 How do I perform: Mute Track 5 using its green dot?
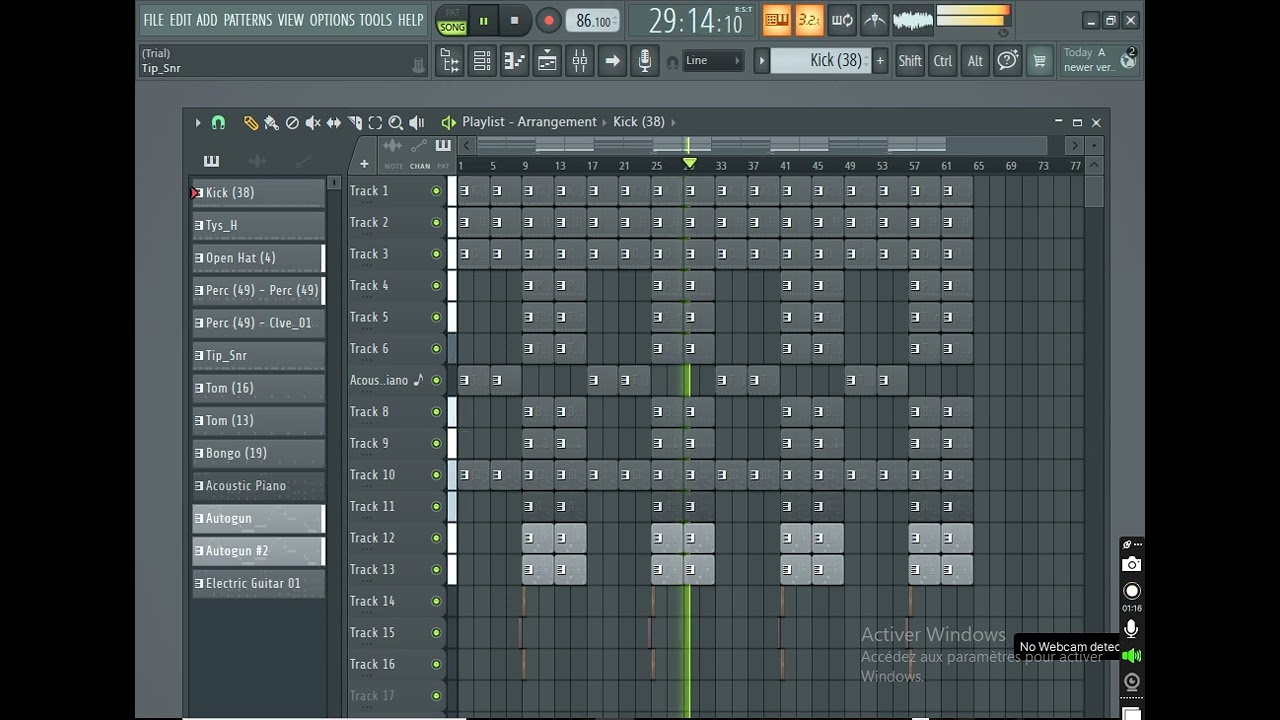[436, 317]
